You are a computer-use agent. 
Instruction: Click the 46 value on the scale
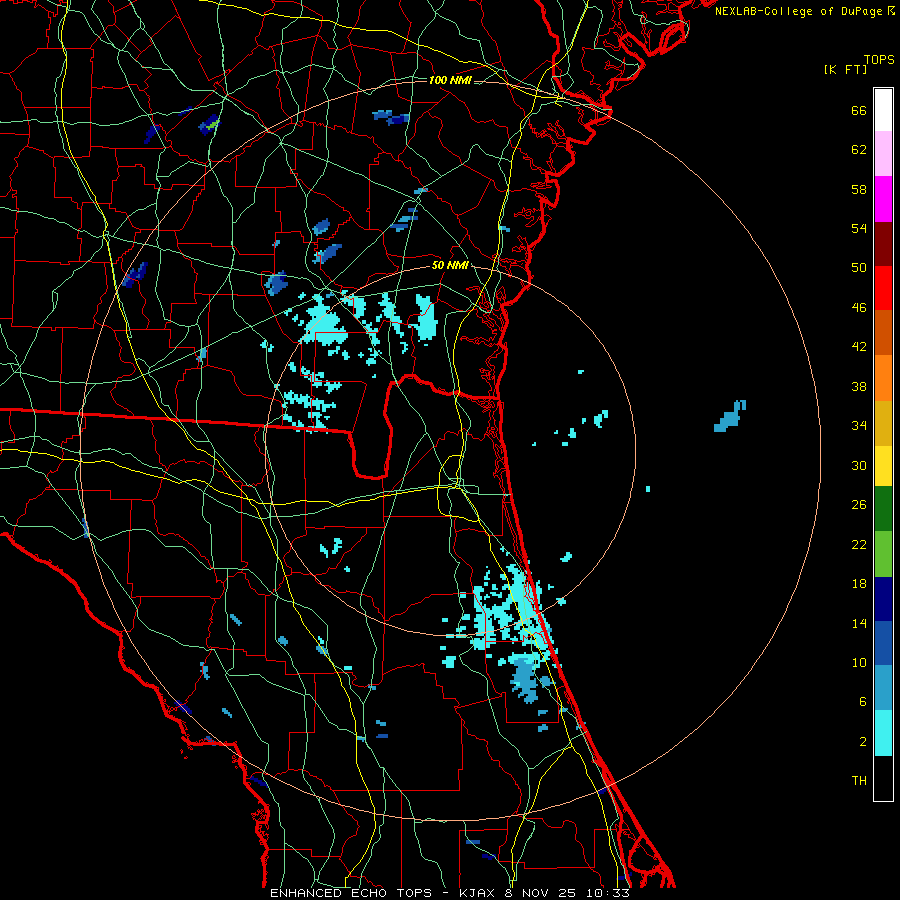point(859,308)
